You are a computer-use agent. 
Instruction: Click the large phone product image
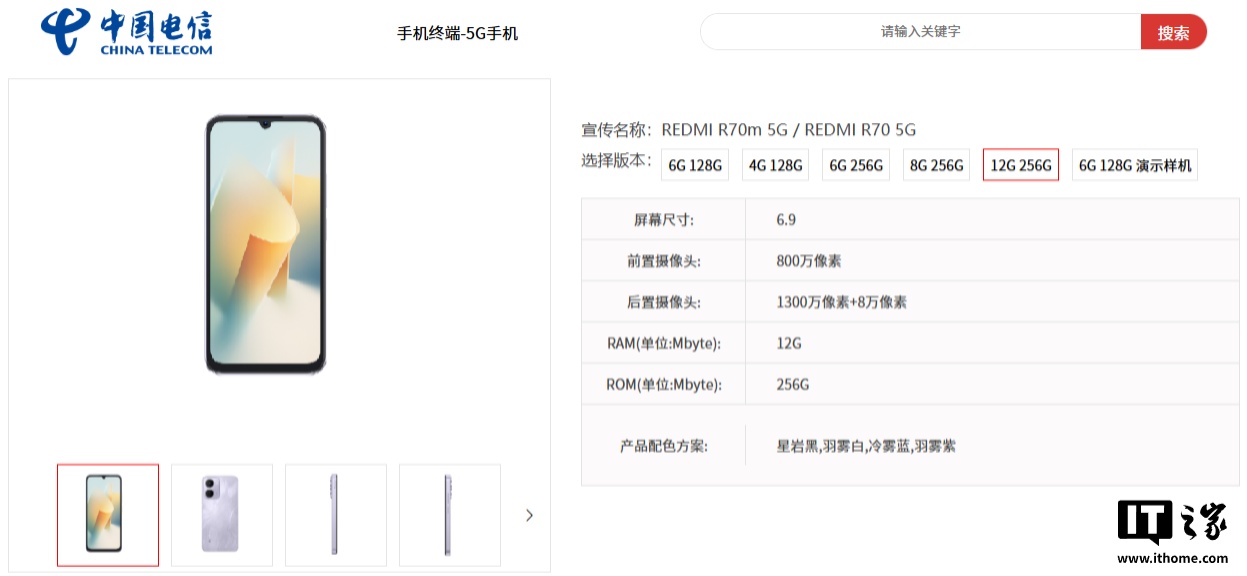point(266,245)
